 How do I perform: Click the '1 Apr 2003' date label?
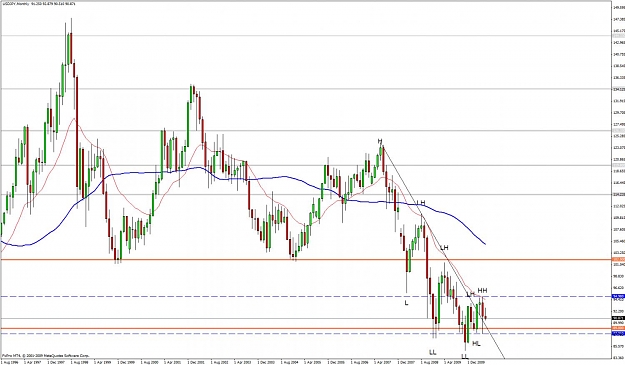tap(242, 363)
